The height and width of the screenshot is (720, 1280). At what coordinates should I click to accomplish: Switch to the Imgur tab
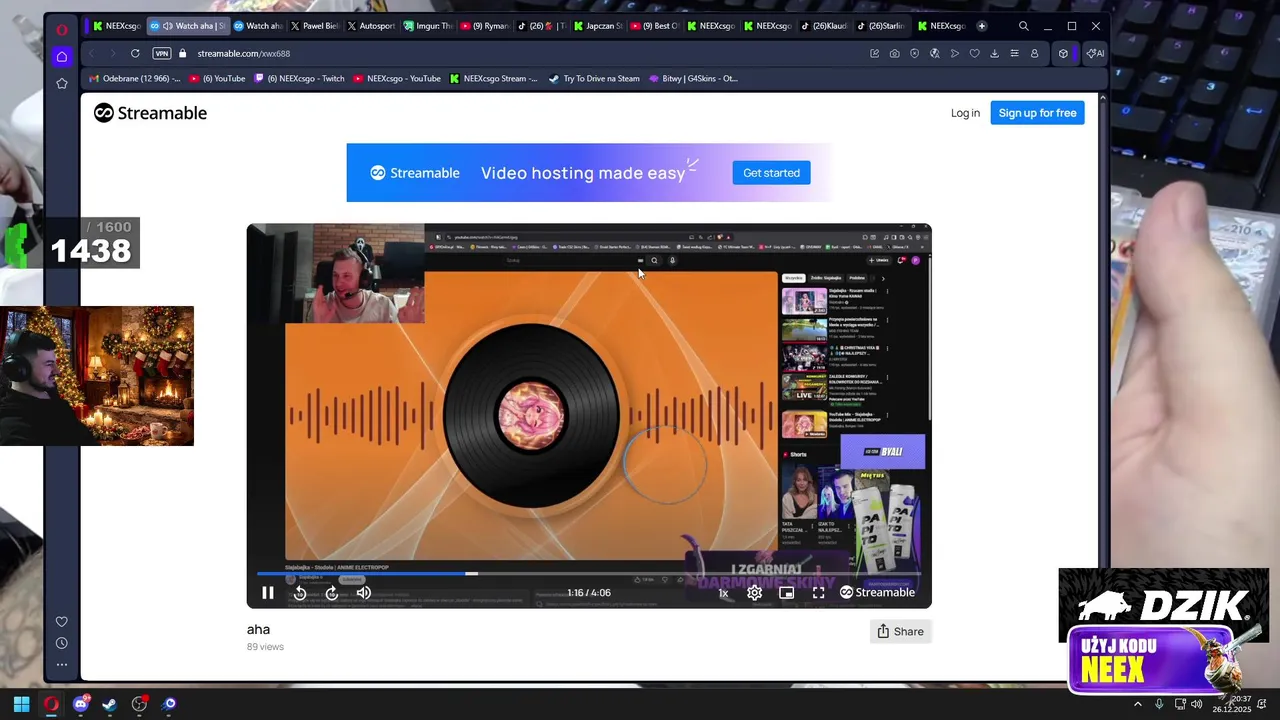coord(427,26)
